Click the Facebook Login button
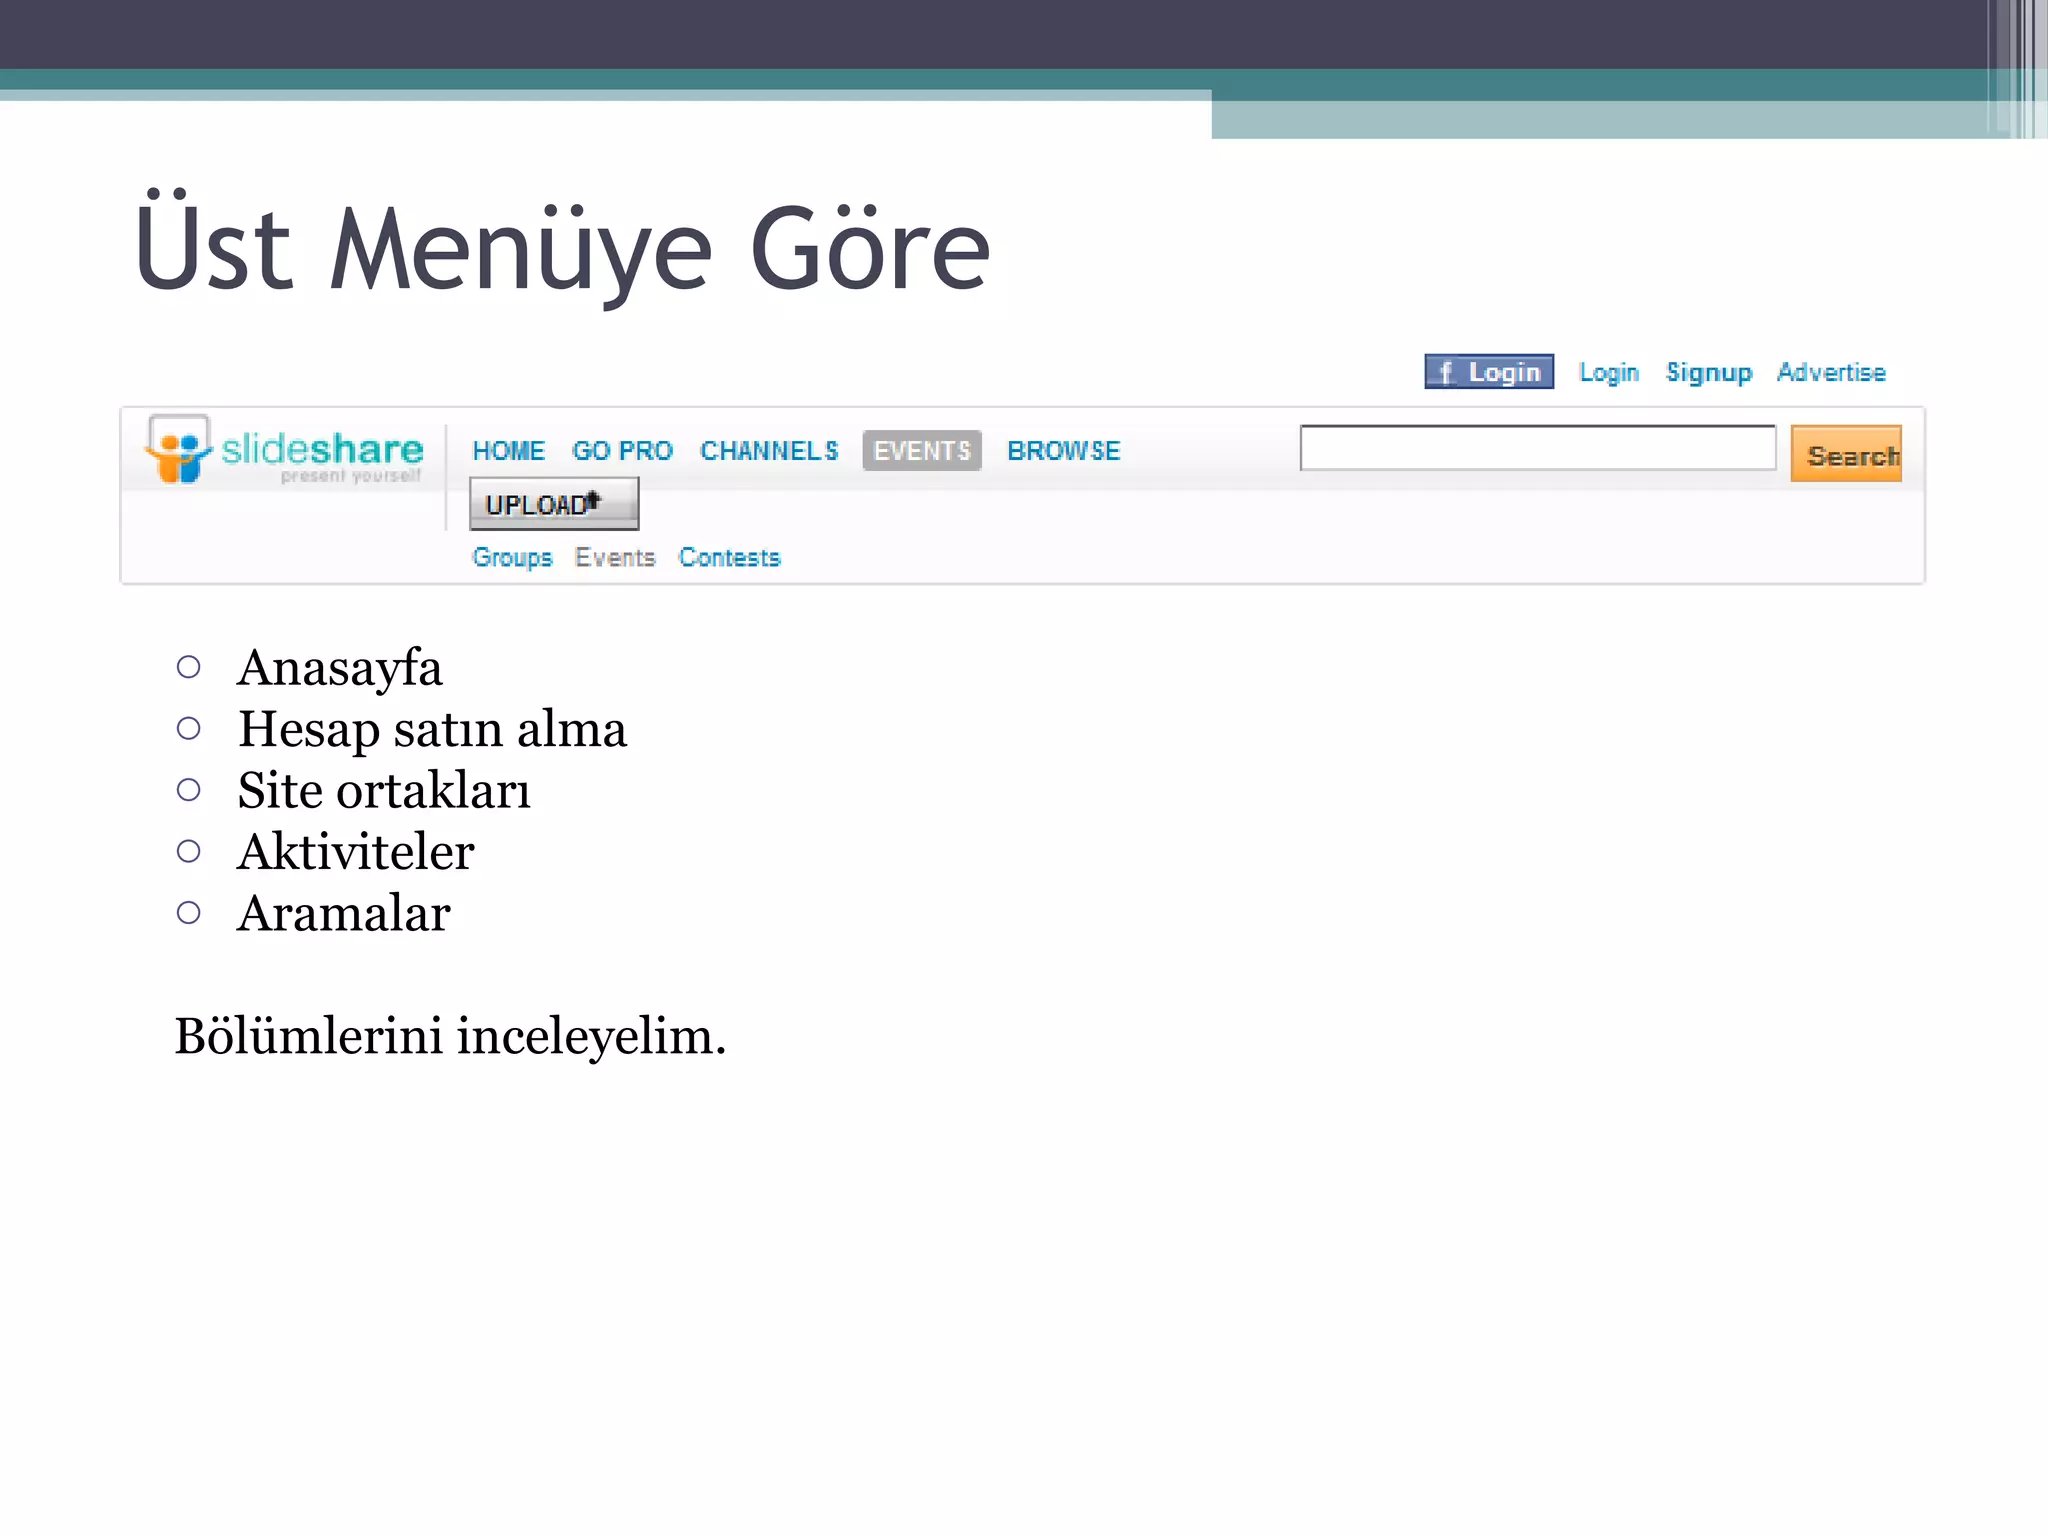2048x1536 pixels. click(x=1489, y=372)
